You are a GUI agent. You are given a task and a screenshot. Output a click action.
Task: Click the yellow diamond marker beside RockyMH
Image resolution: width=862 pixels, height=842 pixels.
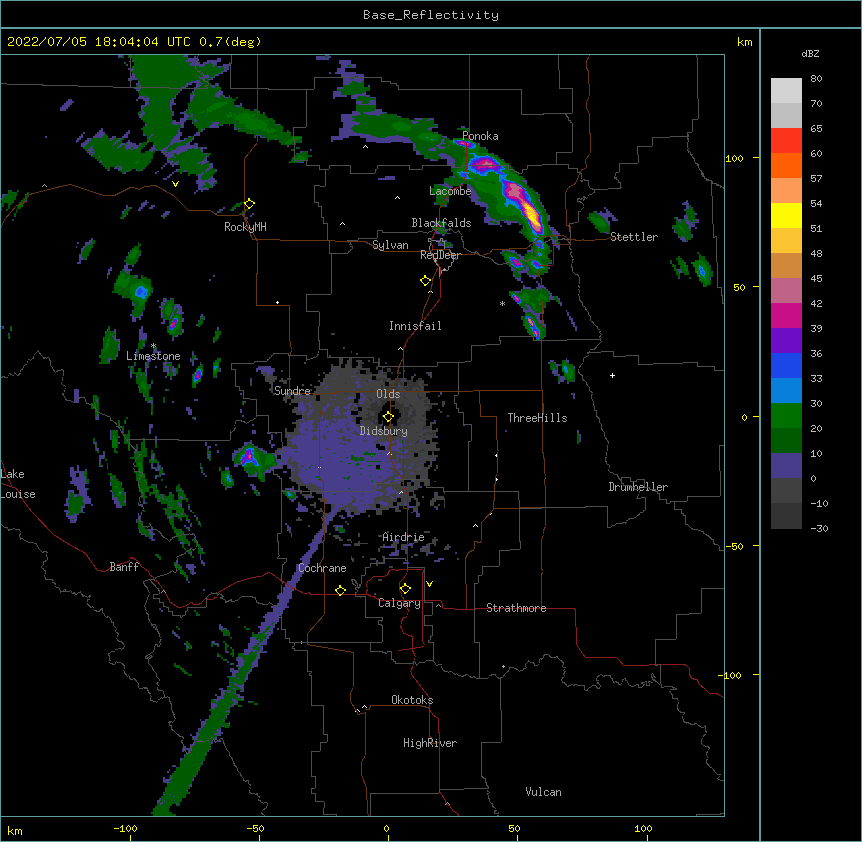[249, 204]
